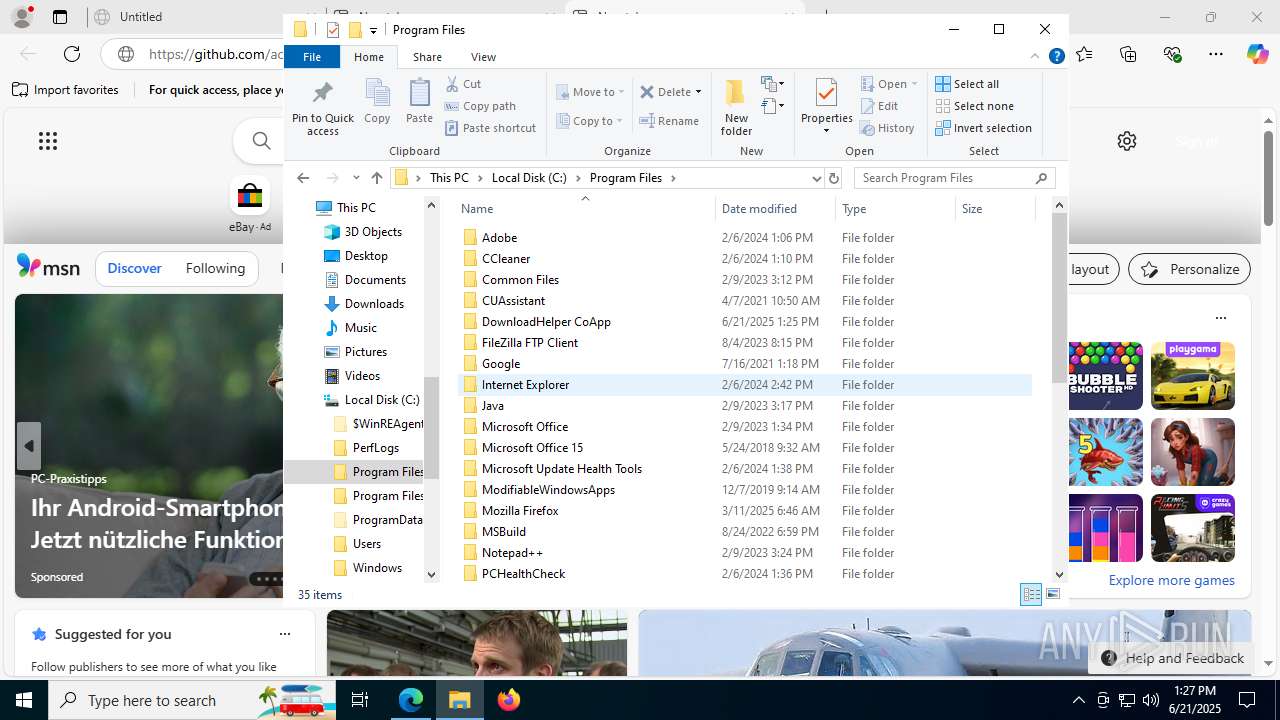Switch to the View ribbon tab

483,57
